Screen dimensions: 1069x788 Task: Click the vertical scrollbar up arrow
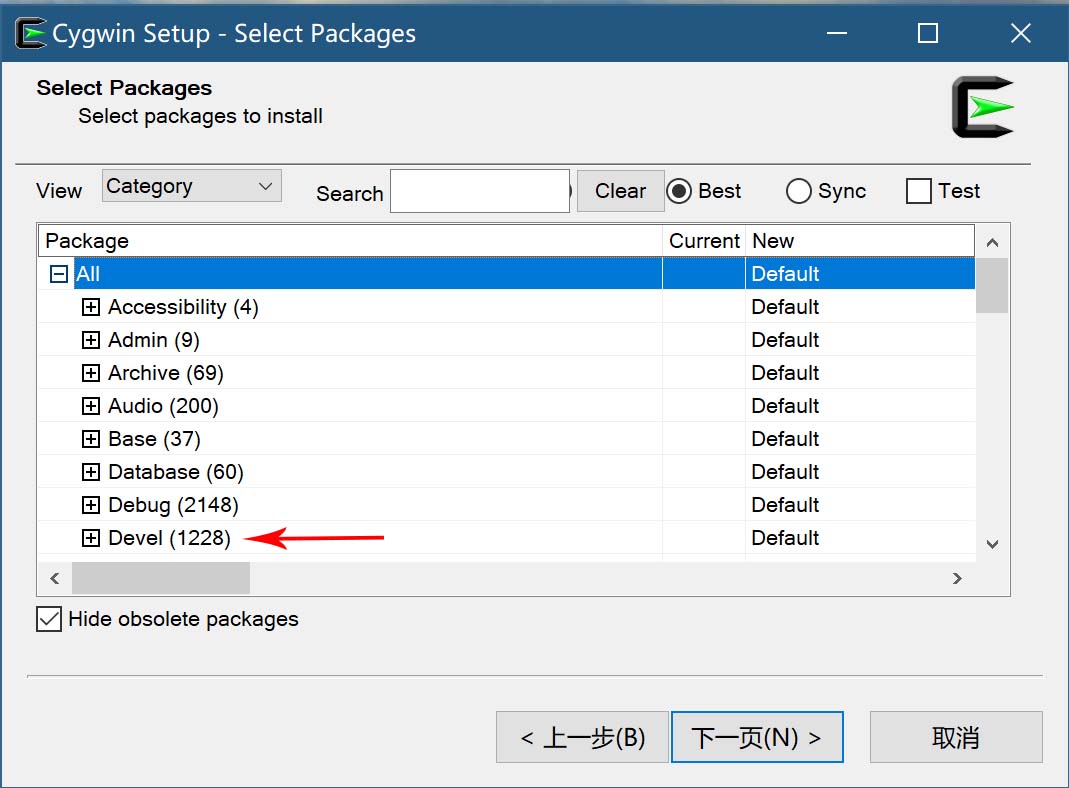(x=993, y=242)
